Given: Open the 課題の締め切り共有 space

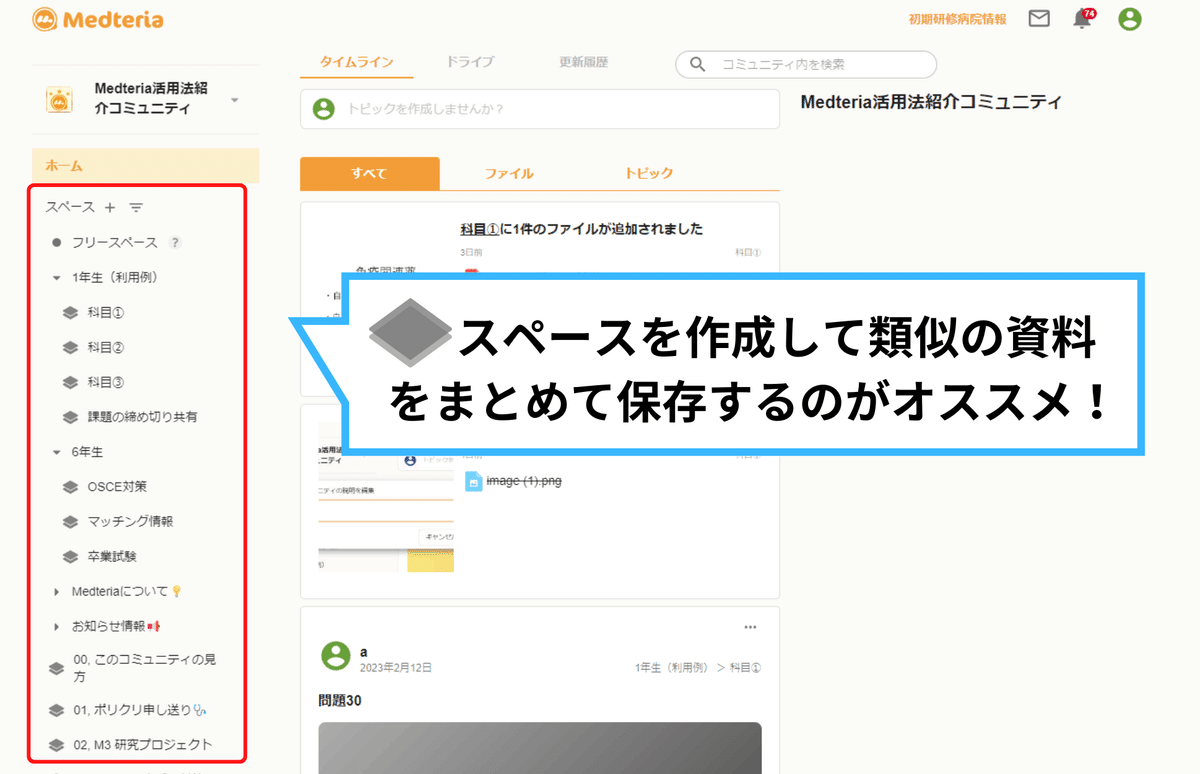Looking at the screenshot, I should click(x=142, y=417).
